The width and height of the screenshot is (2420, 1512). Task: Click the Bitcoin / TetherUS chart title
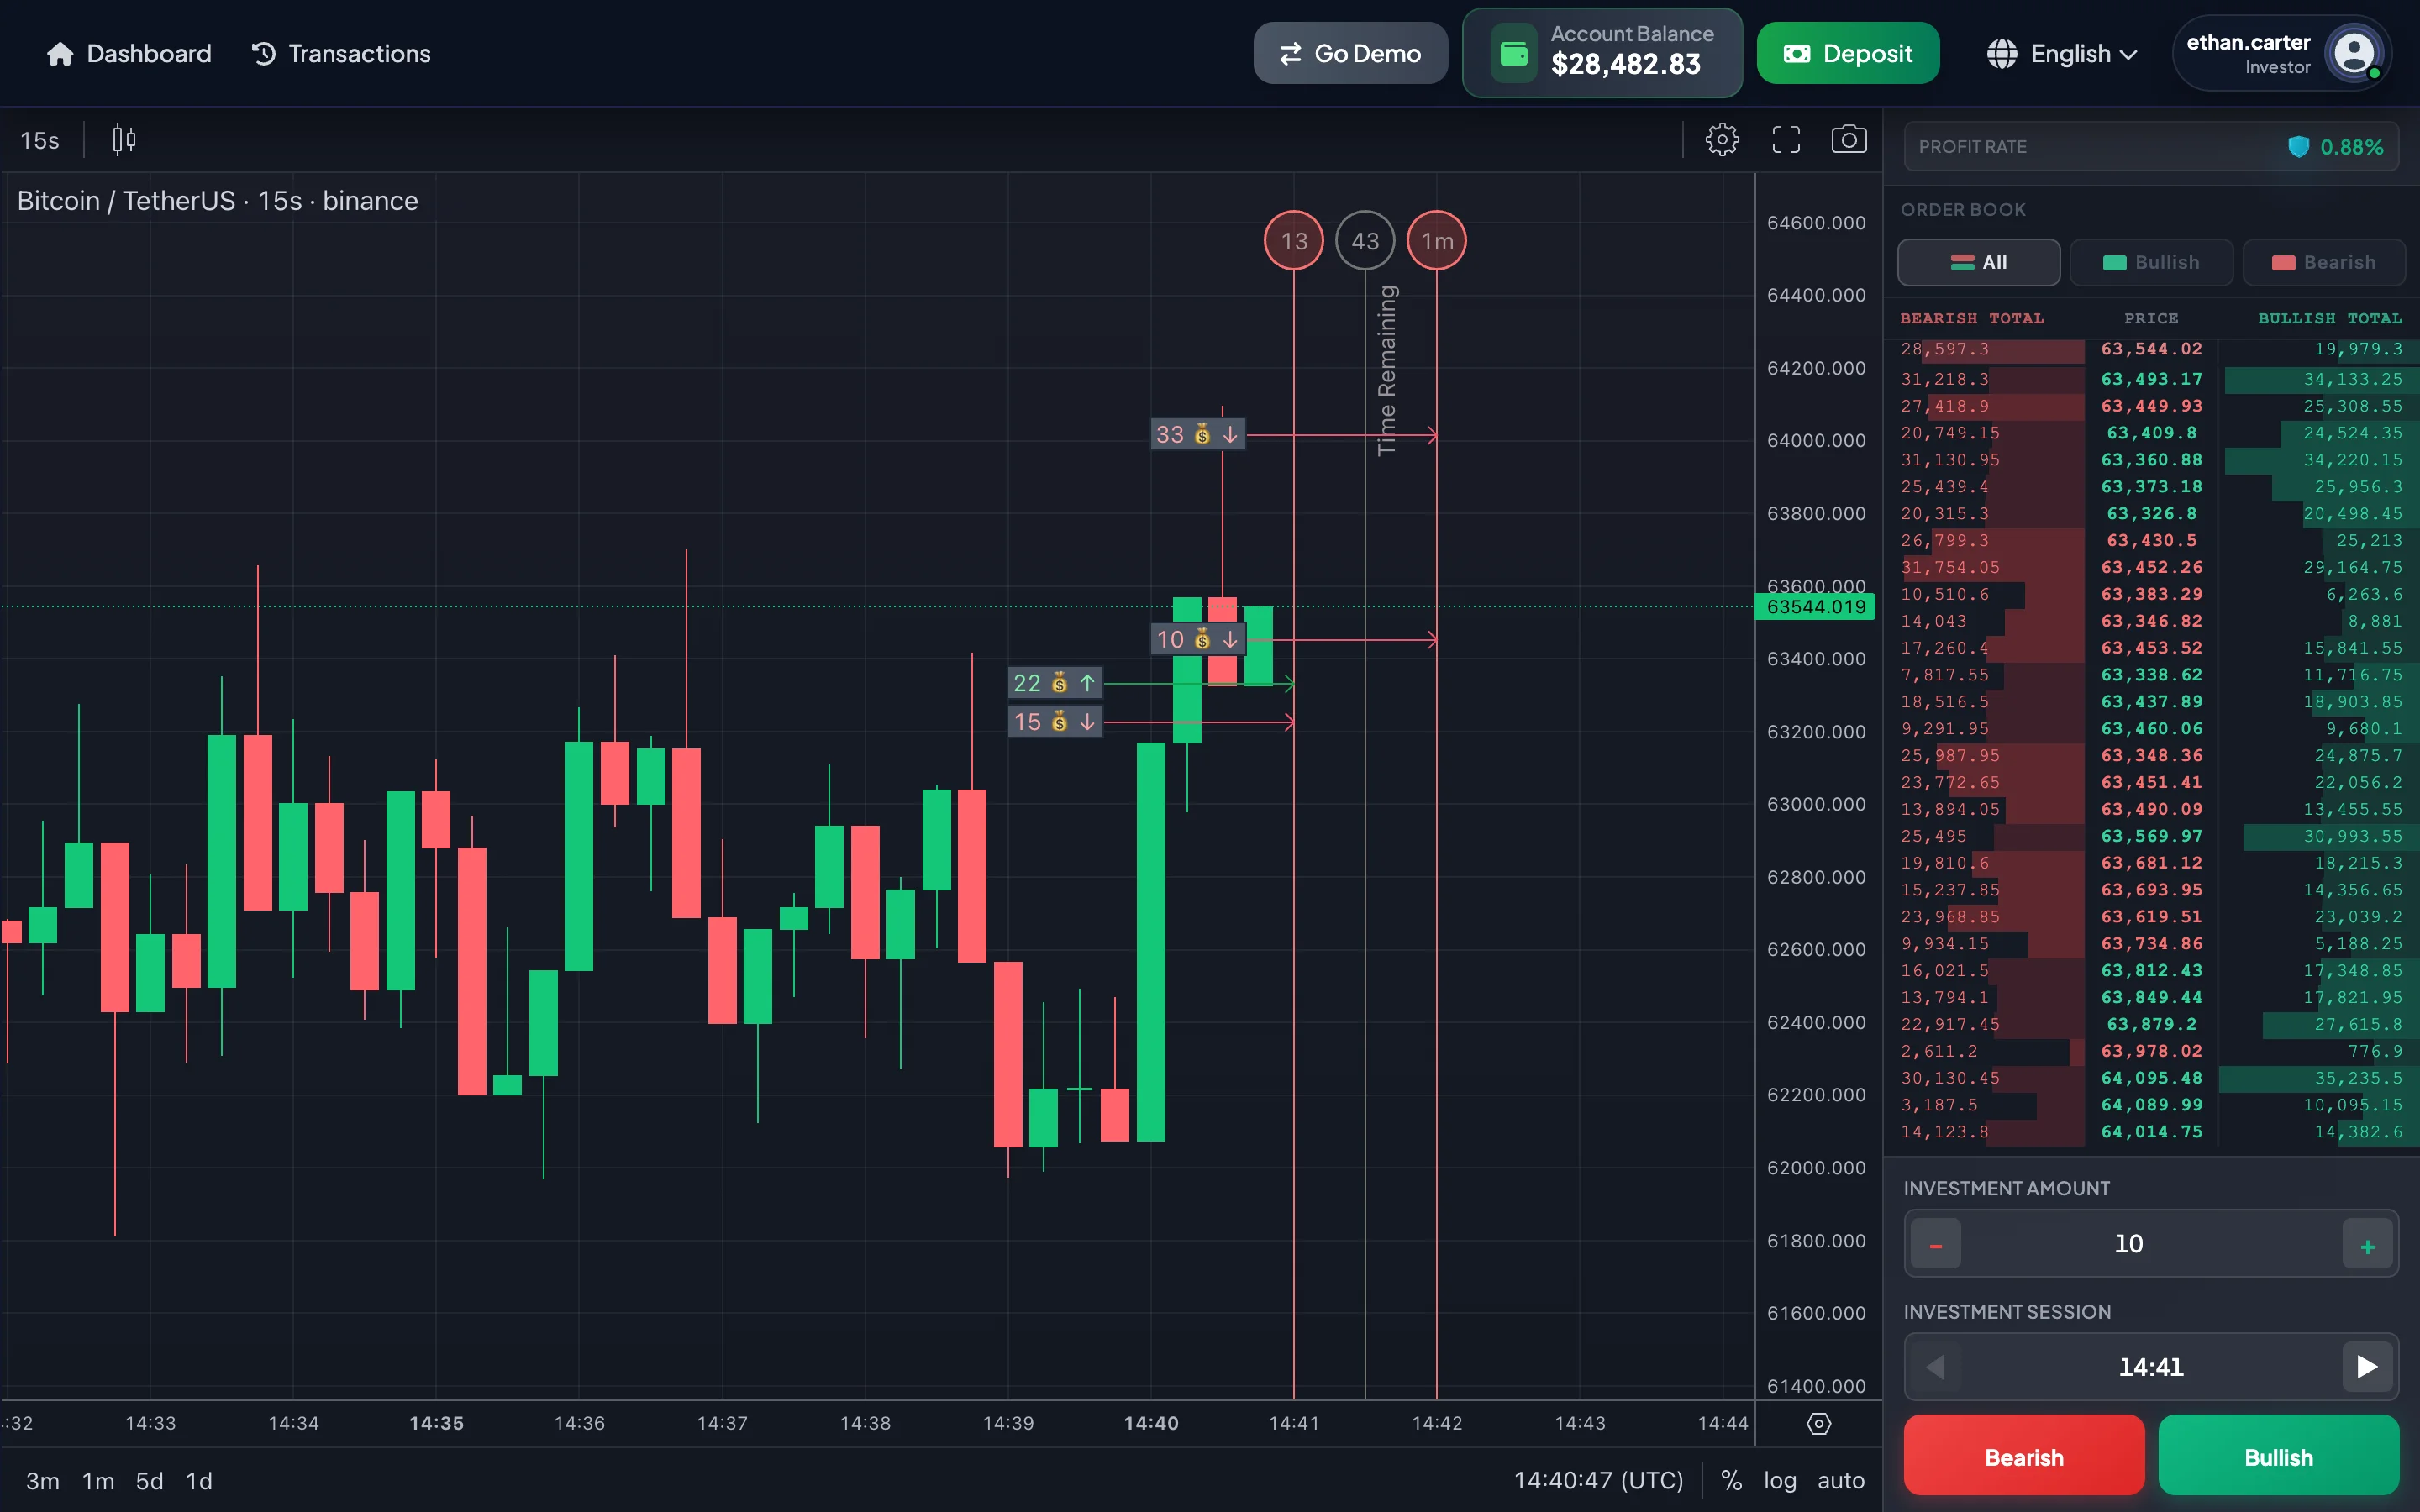click(x=217, y=201)
